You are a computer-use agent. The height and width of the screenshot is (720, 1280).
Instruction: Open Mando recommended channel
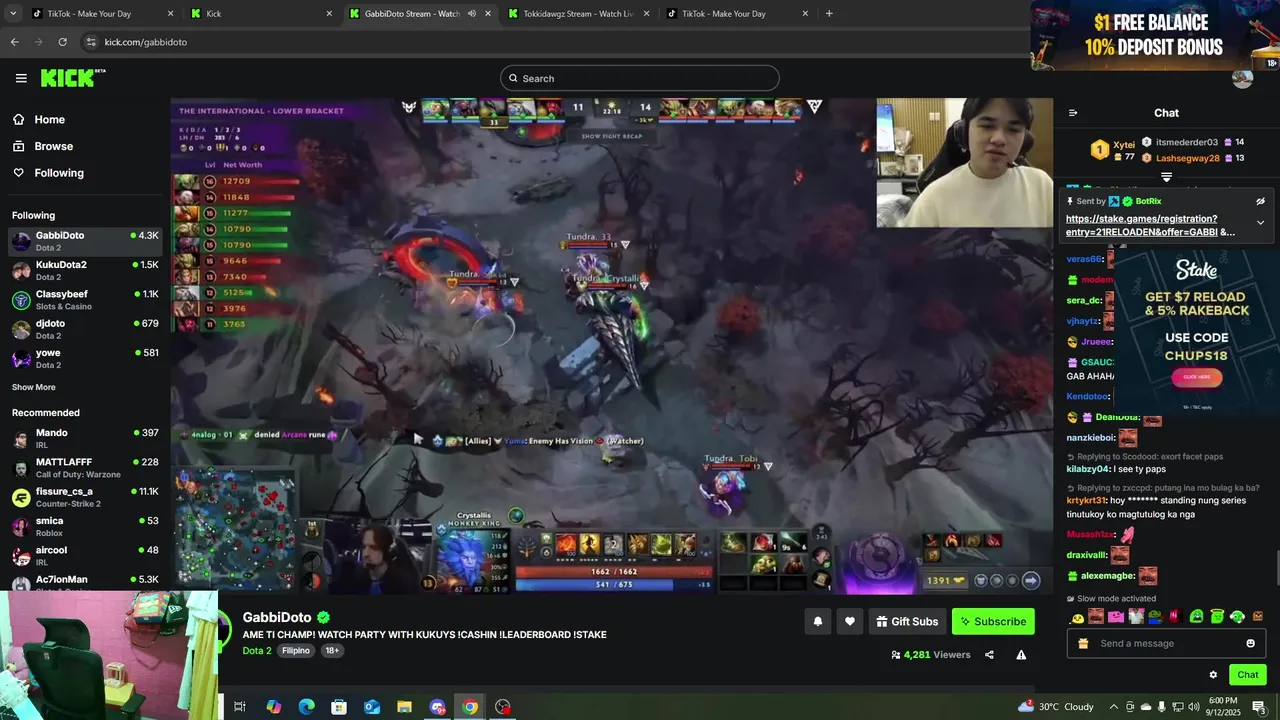tap(85, 438)
